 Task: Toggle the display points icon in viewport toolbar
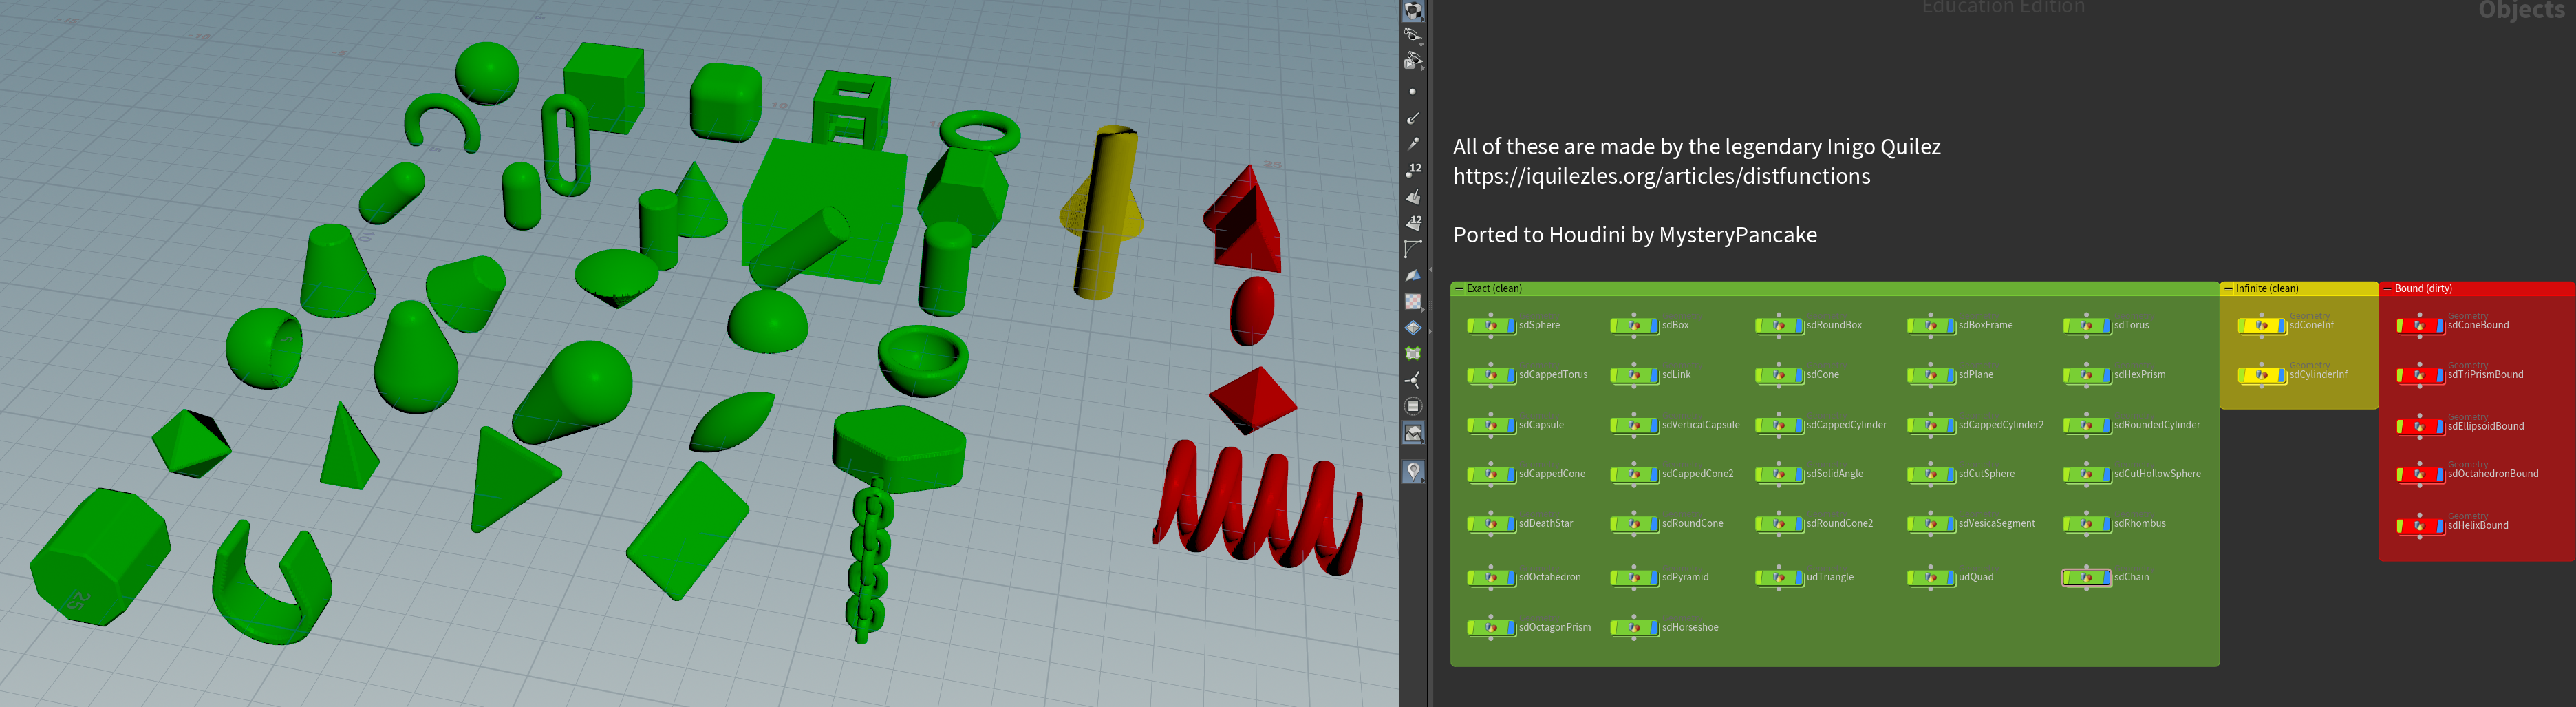pyautogui.click(x=1412, y=92)
